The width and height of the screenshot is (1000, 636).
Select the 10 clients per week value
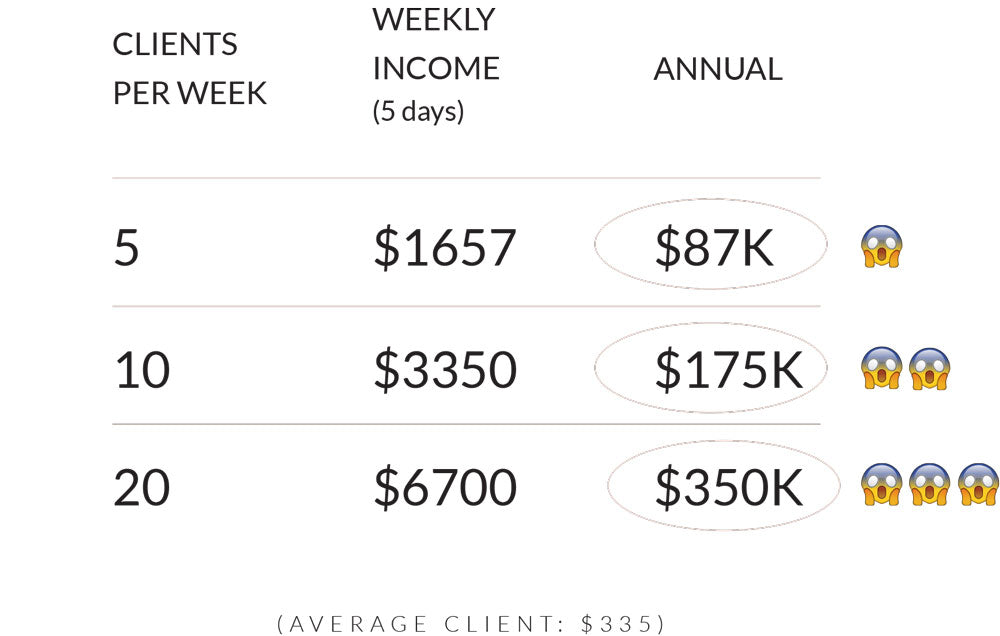coord(142,369)
